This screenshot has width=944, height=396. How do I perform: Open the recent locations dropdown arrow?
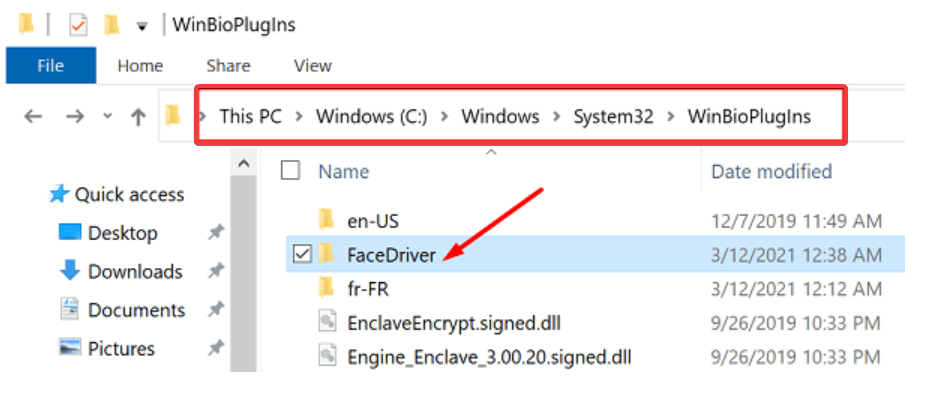coord(108,116)
